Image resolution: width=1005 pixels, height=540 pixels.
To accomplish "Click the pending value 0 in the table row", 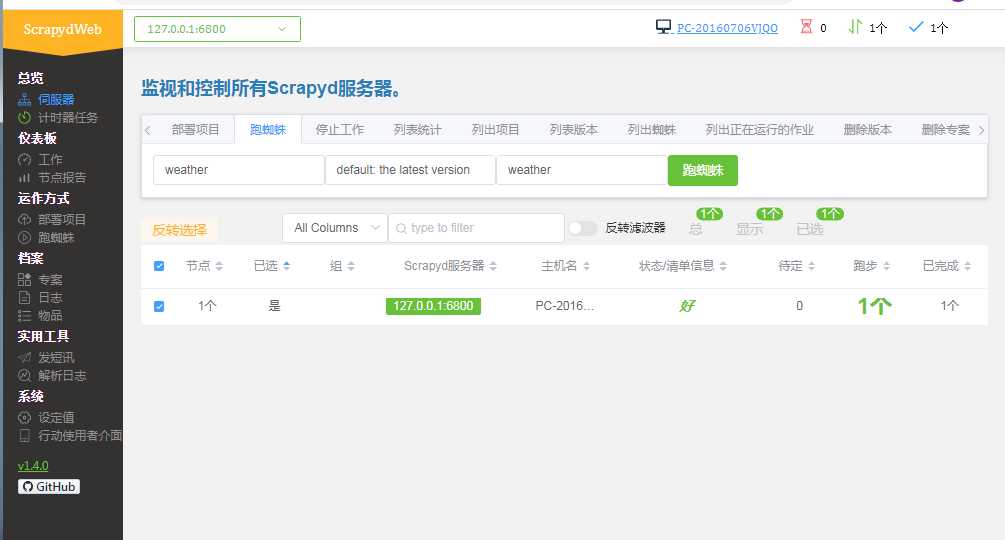I will [x=799, y=306].
